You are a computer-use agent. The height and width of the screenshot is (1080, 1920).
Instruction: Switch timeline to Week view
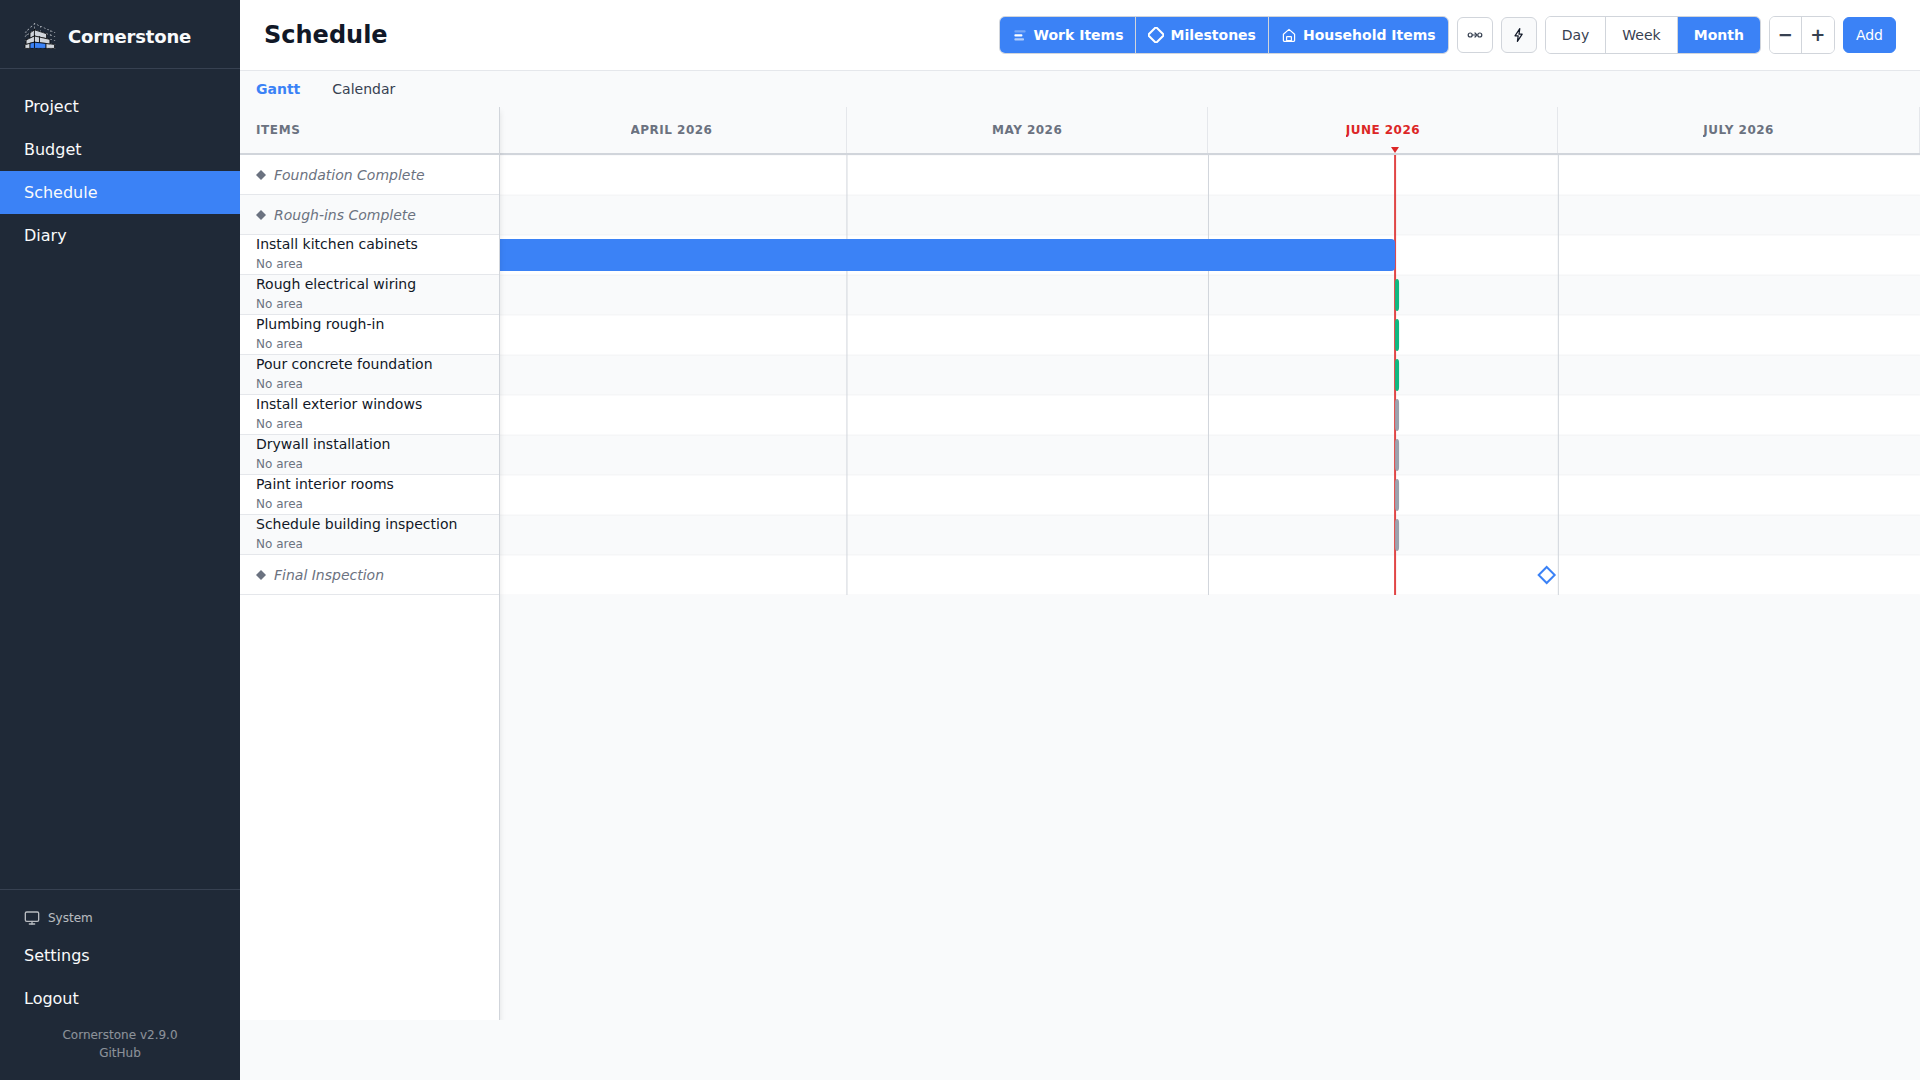coord(1641,35)
